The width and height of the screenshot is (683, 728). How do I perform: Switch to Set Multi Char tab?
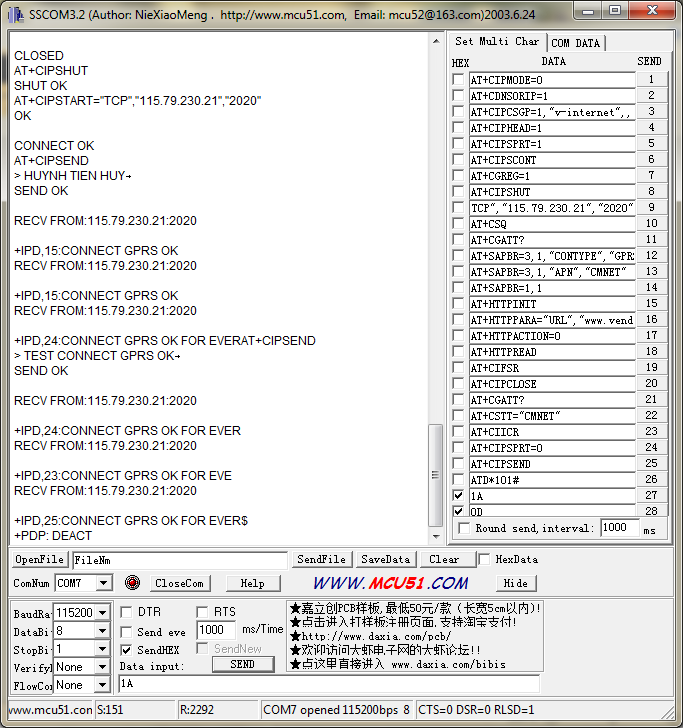point(497,41)
